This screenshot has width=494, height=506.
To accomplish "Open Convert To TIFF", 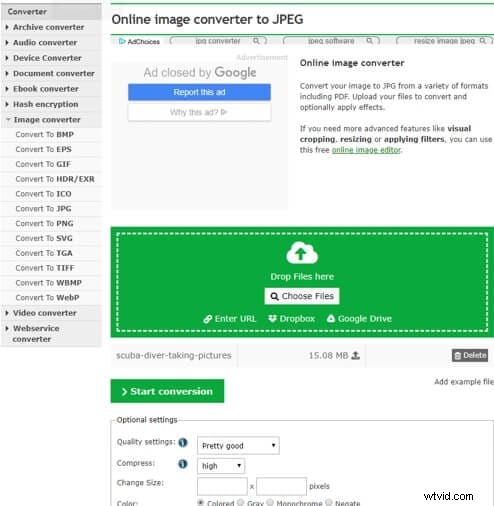I will [x=45, y=268].
